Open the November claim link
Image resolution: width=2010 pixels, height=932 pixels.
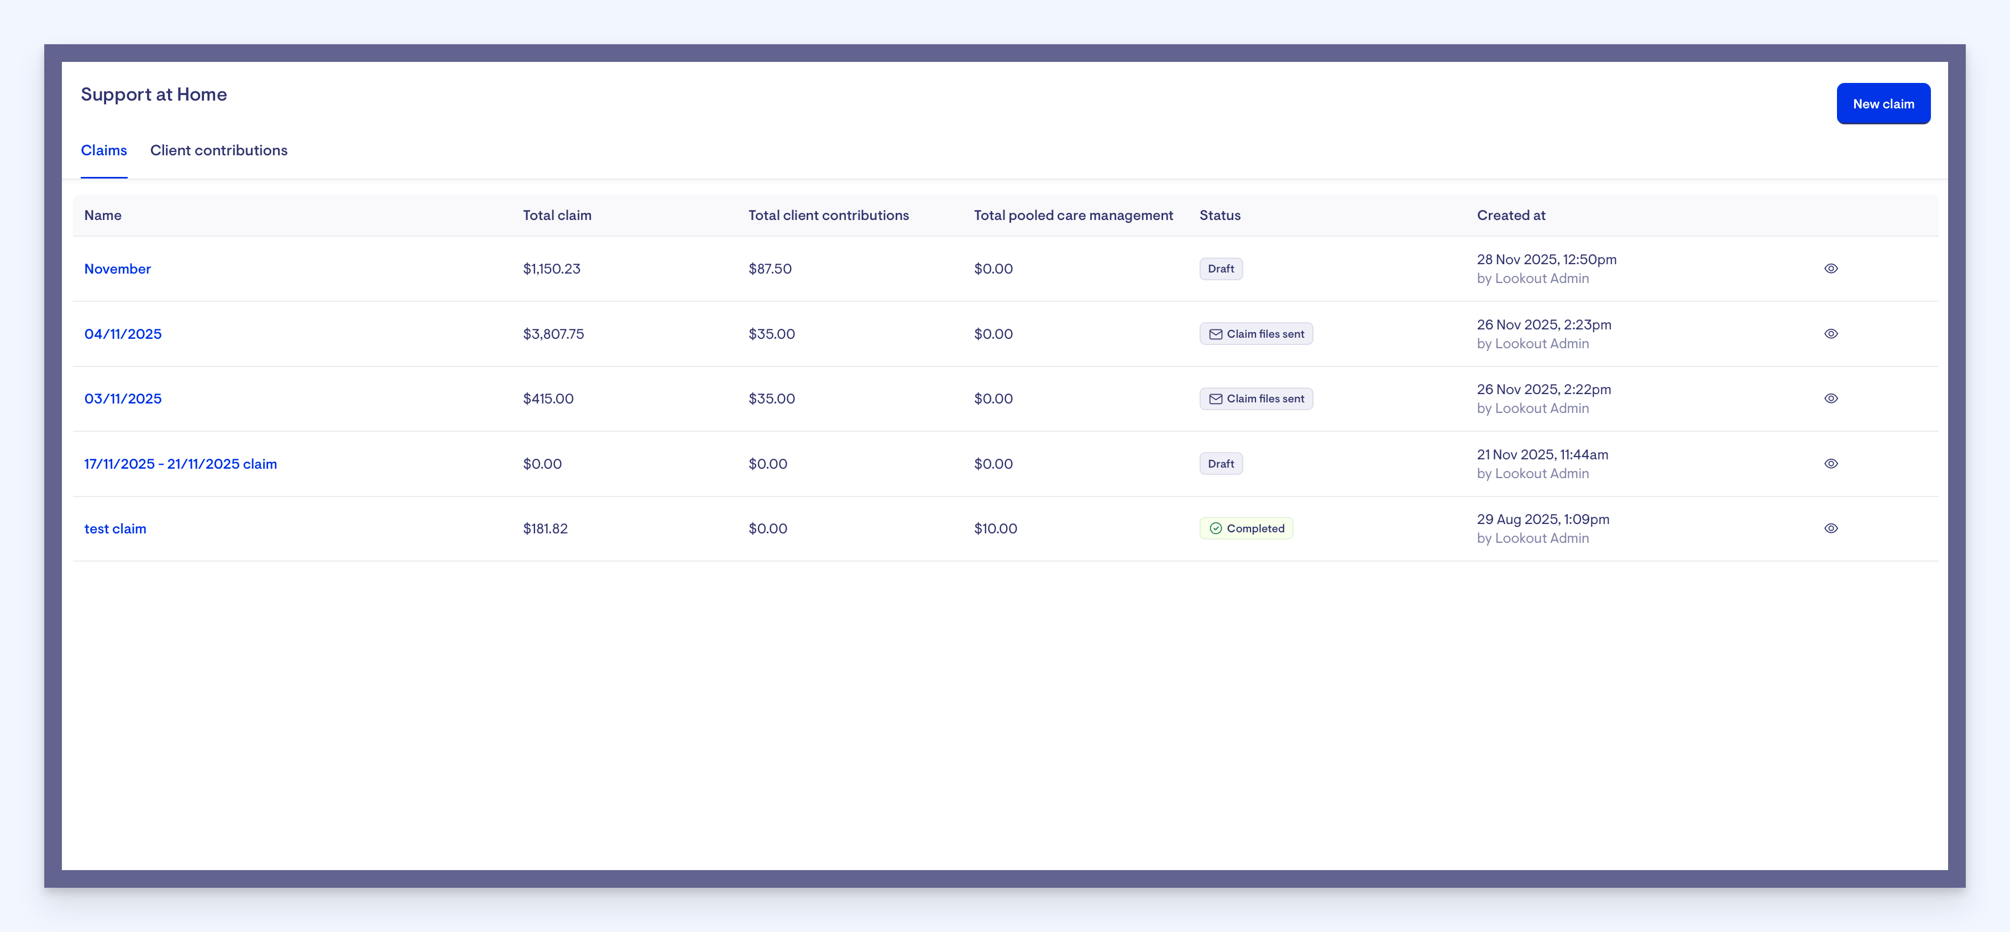click(117, 269)
